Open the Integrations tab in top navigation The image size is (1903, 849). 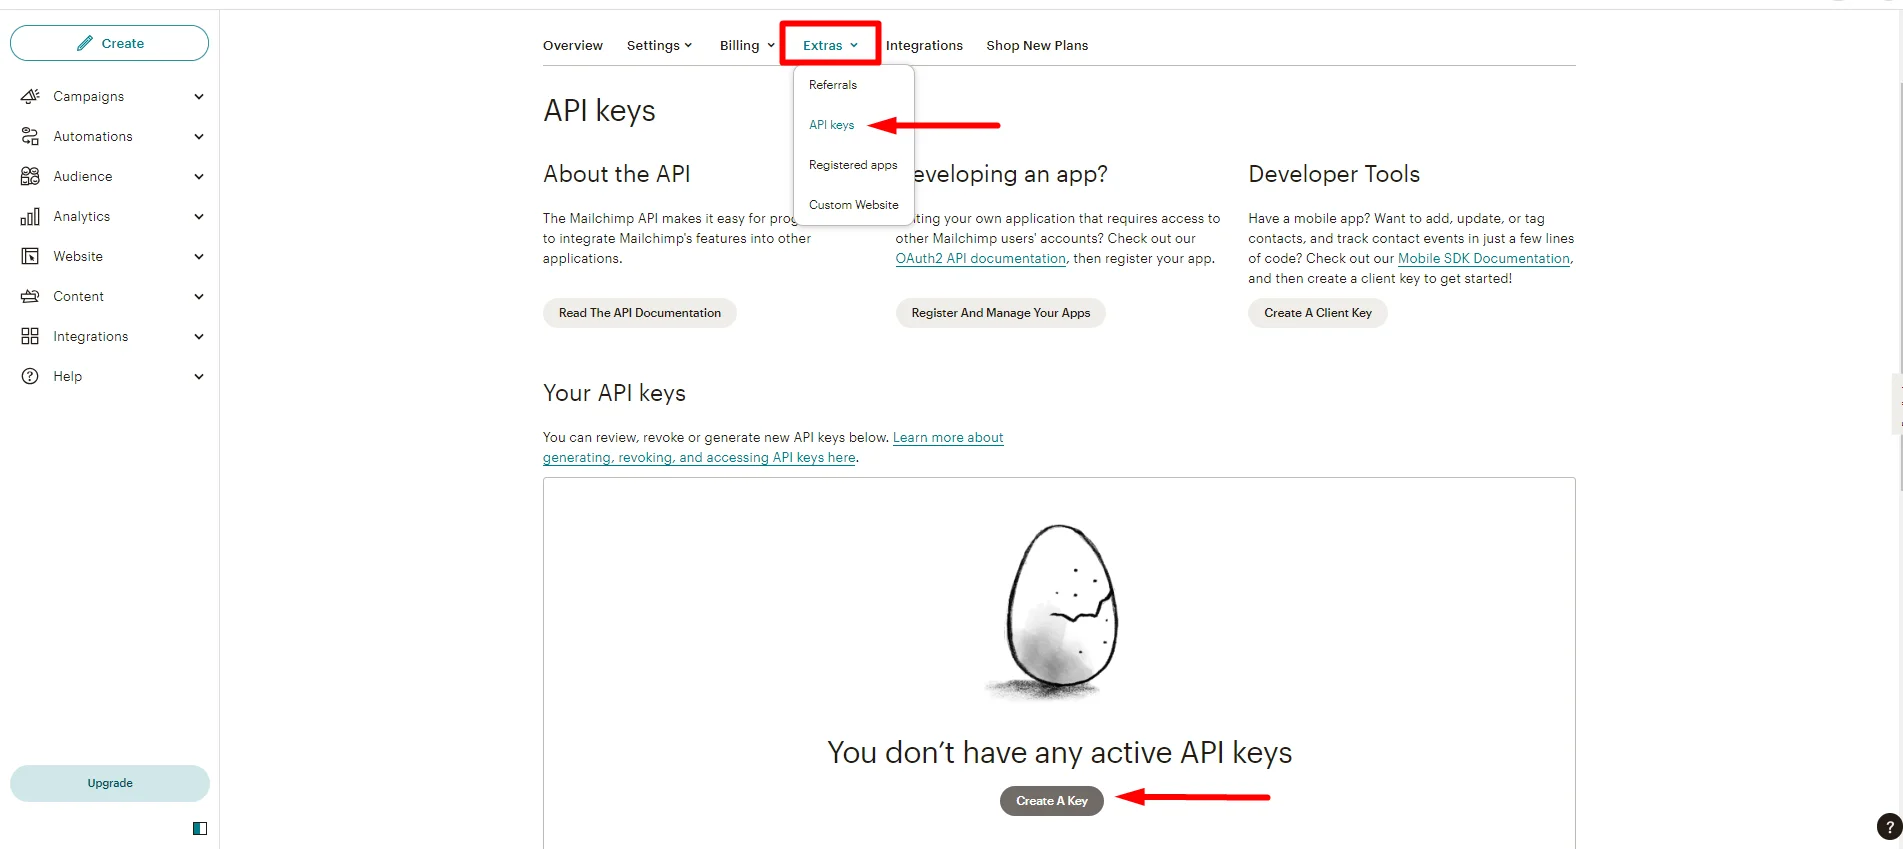point(924,45)
